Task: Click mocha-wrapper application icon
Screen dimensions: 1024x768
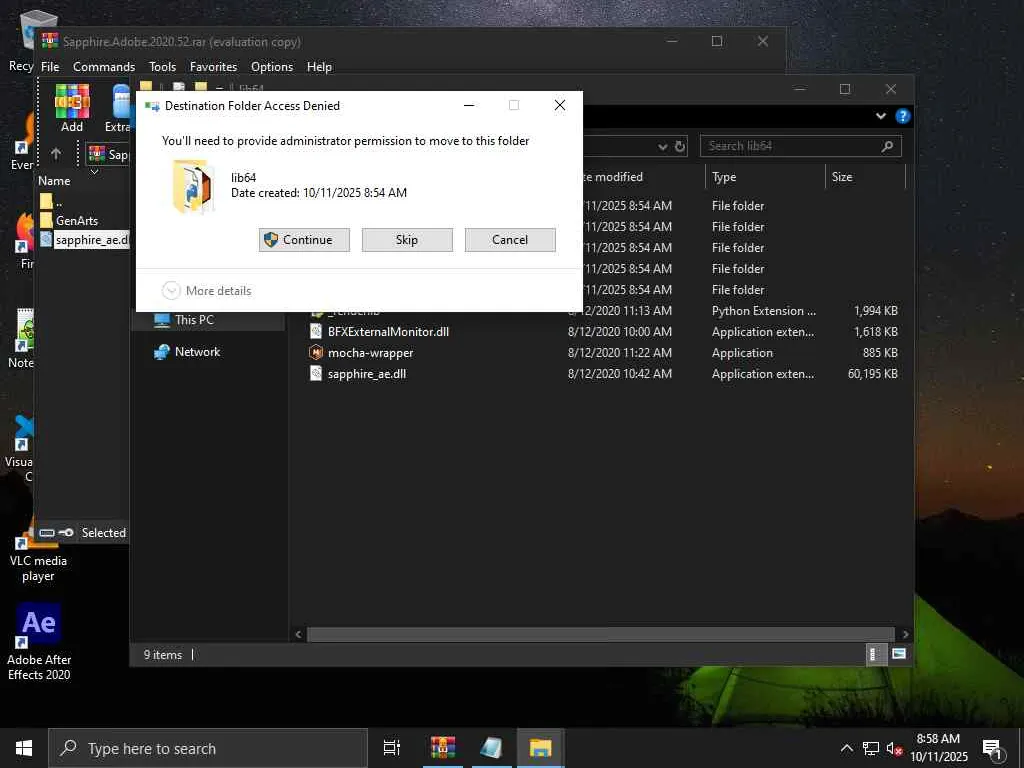Action: [x=316, y=353]
